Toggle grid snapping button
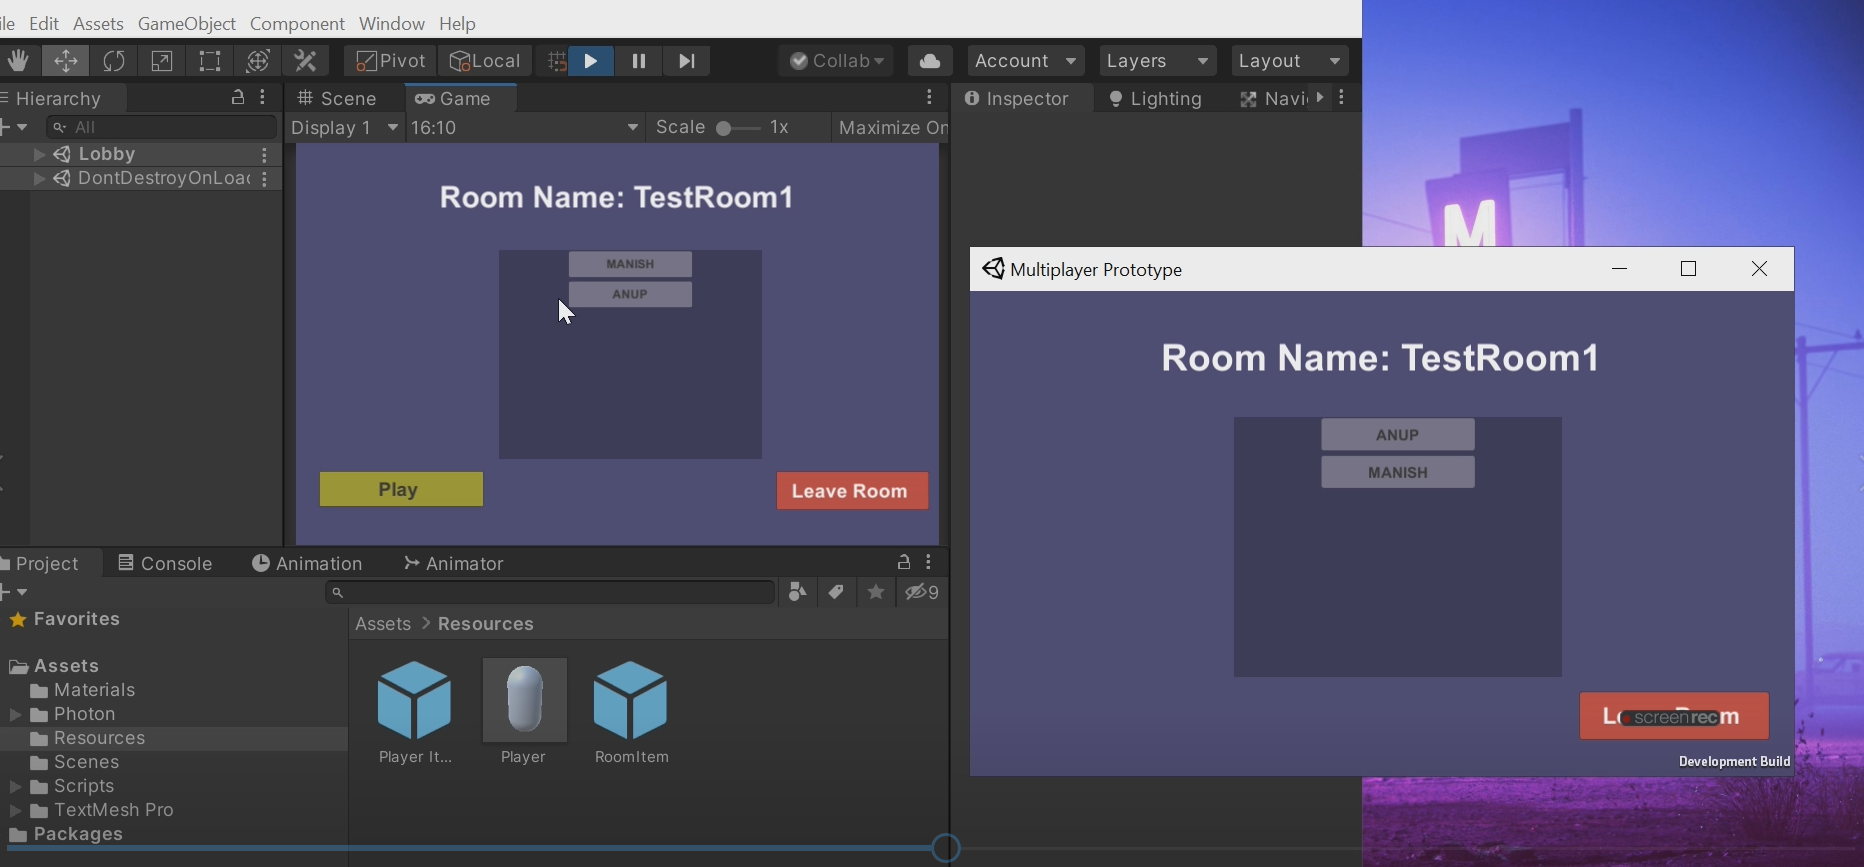1864x867 pixels. (556, 61)
